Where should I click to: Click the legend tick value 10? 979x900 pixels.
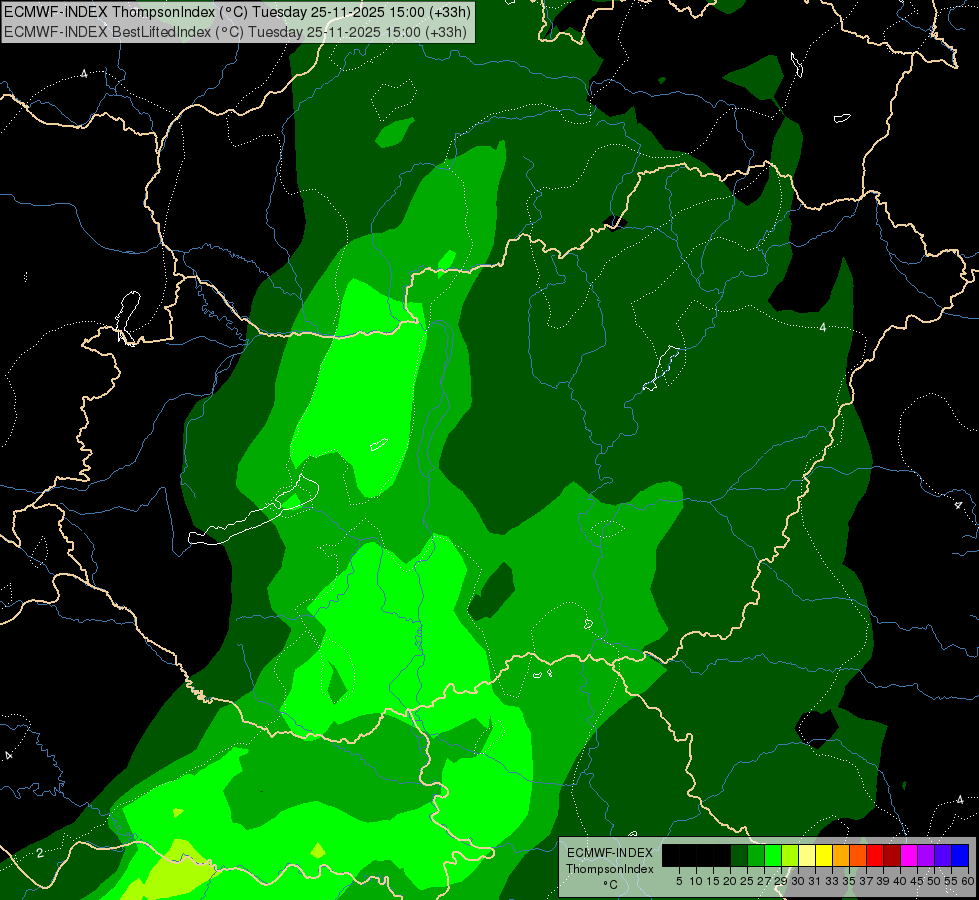(696, 881)
